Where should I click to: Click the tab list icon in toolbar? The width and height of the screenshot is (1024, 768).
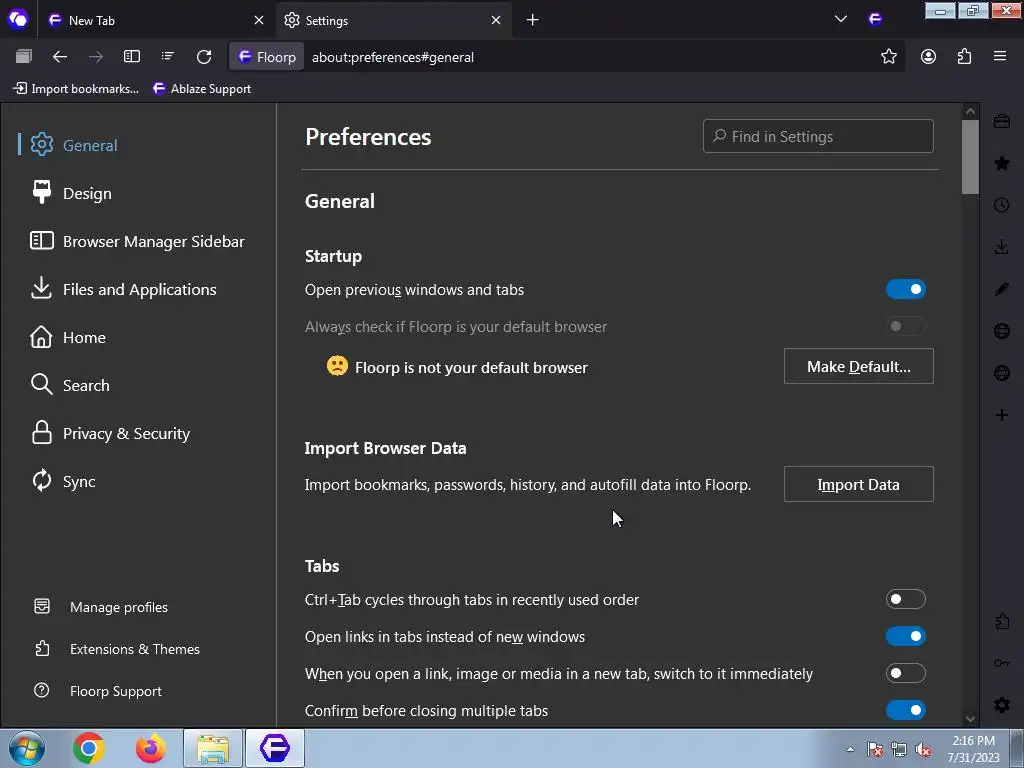coord(168,57)
